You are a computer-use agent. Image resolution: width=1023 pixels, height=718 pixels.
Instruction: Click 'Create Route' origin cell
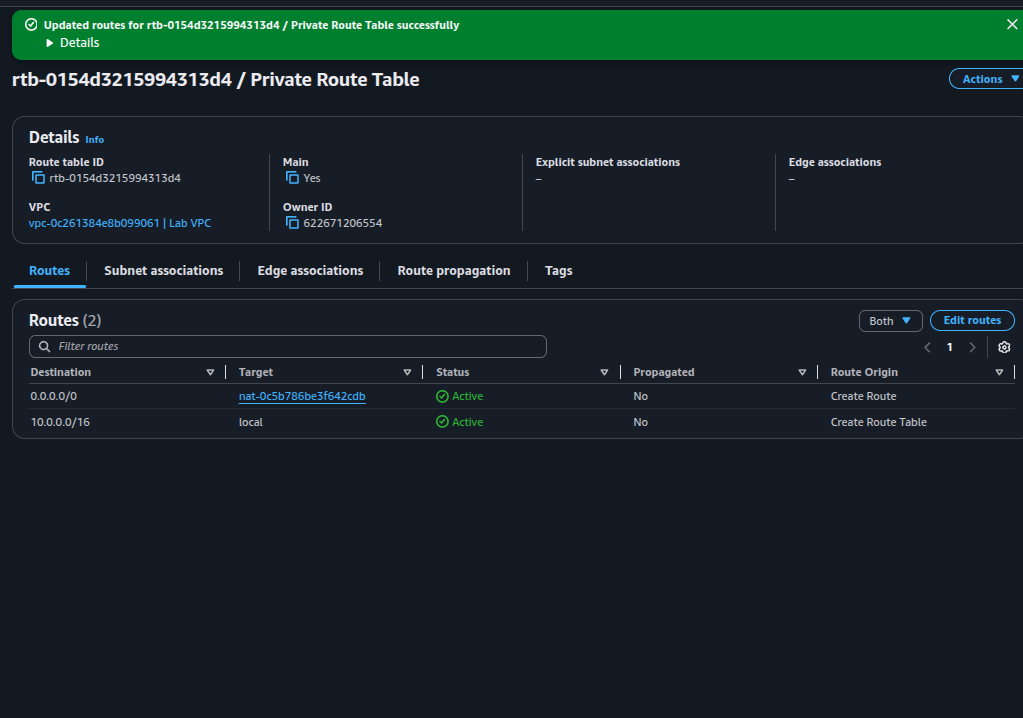click(863, 396)
